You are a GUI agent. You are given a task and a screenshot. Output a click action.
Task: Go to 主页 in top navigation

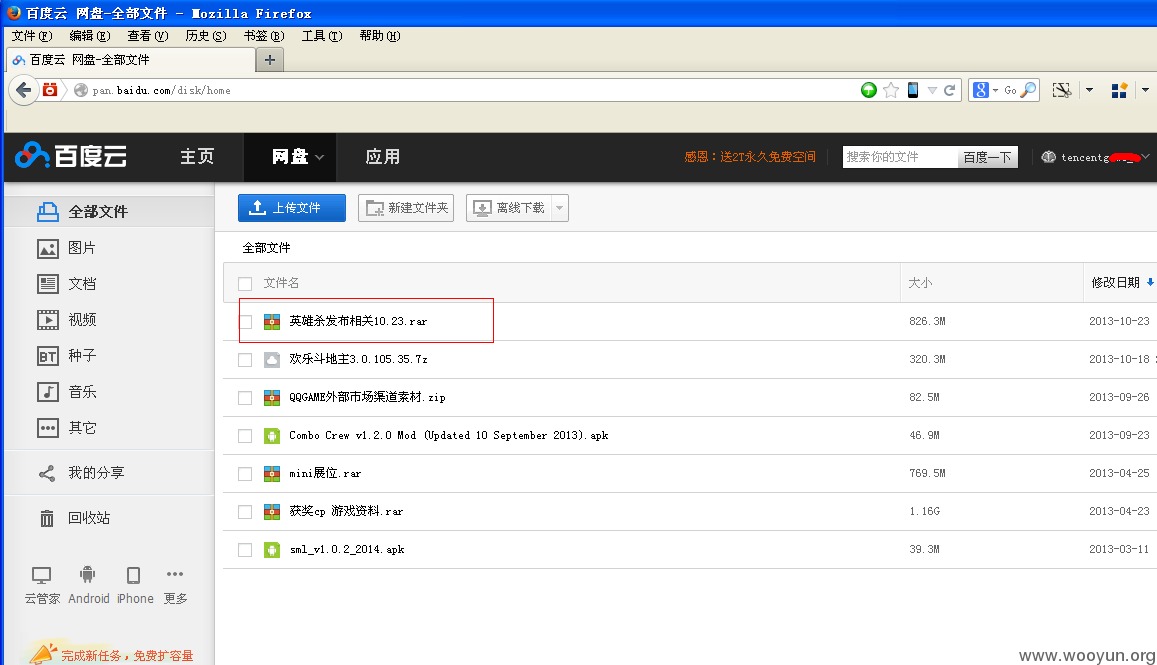coord(198,156)
